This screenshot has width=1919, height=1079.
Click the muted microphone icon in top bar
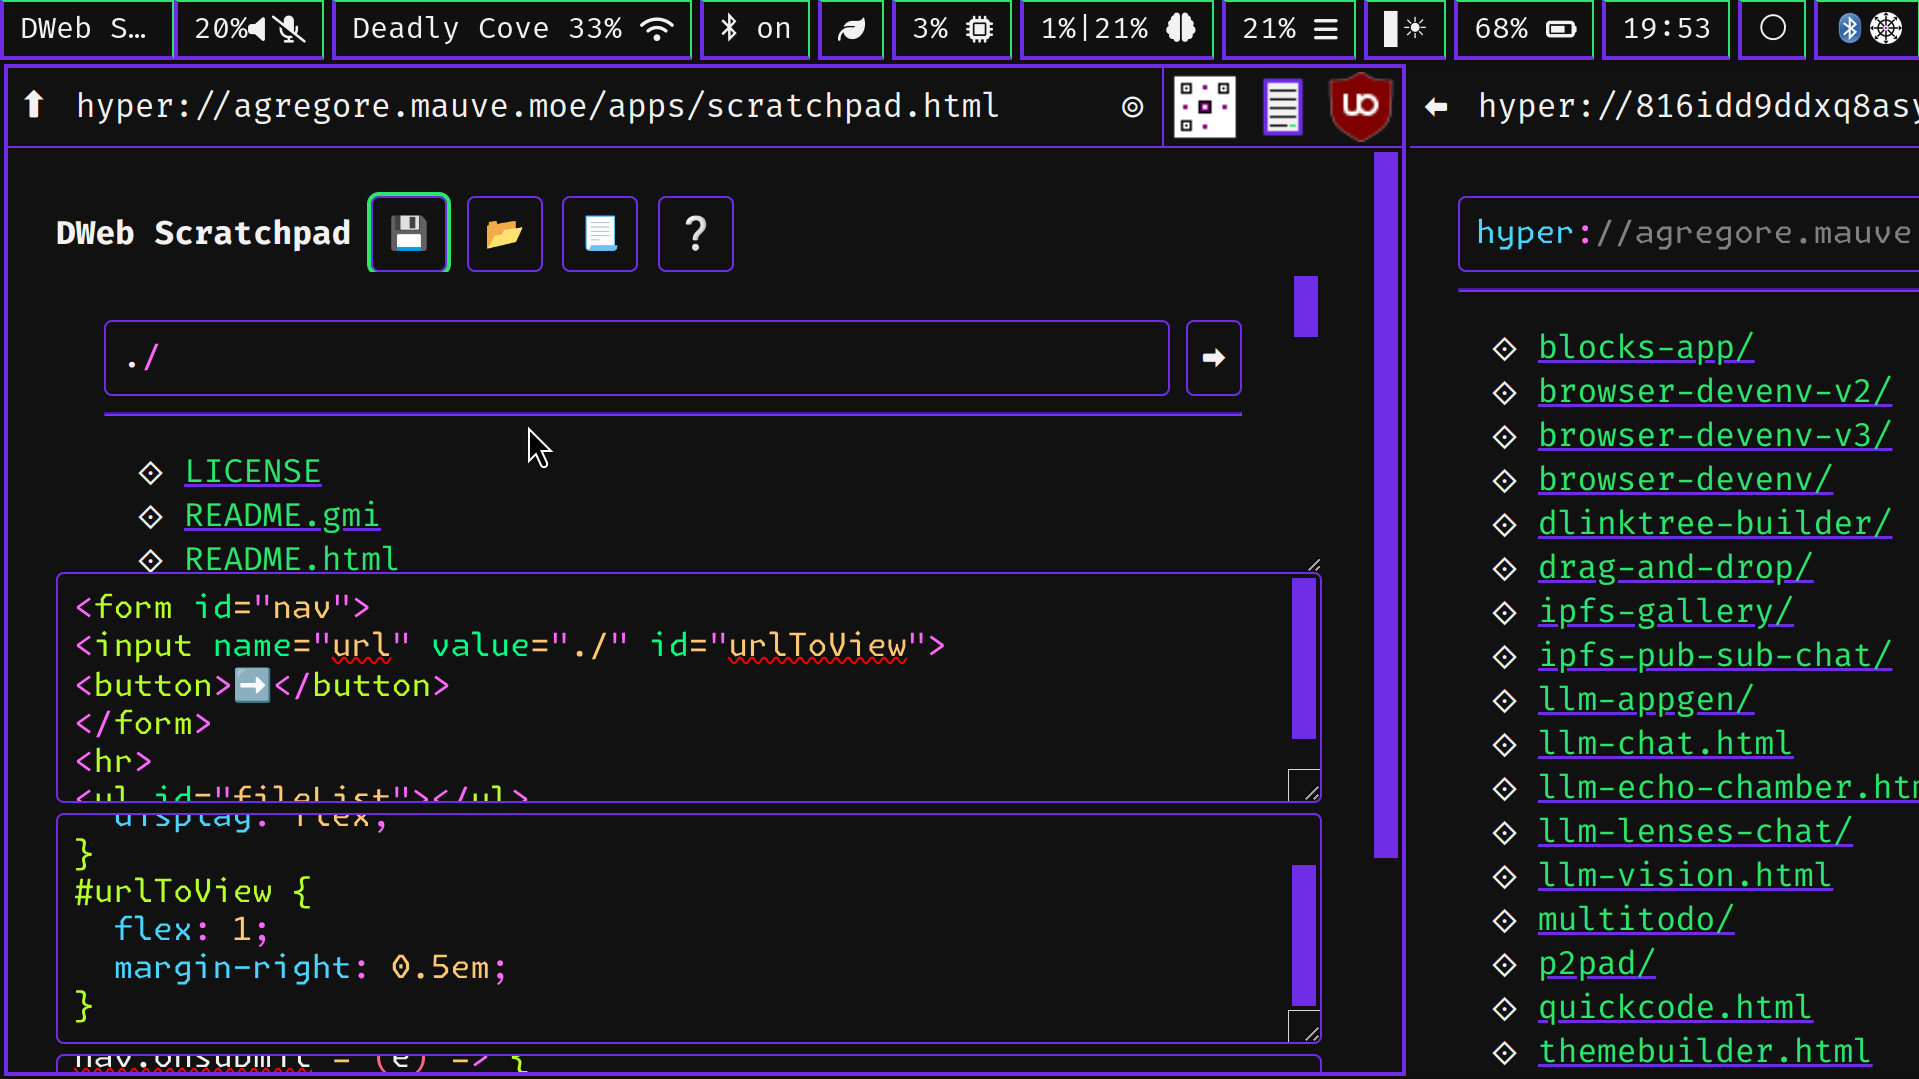(290, 29)
